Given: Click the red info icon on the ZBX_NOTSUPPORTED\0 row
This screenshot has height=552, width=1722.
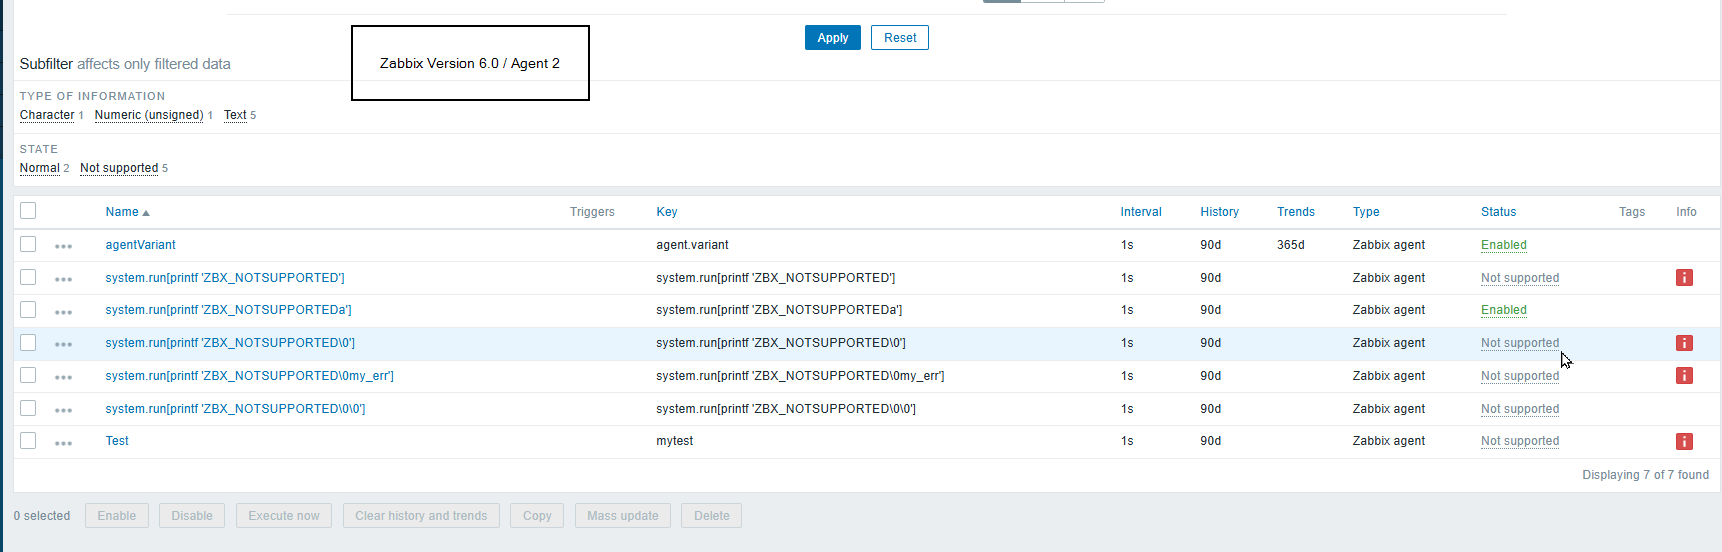Looking at the screenshot, I should point(1684,343).
